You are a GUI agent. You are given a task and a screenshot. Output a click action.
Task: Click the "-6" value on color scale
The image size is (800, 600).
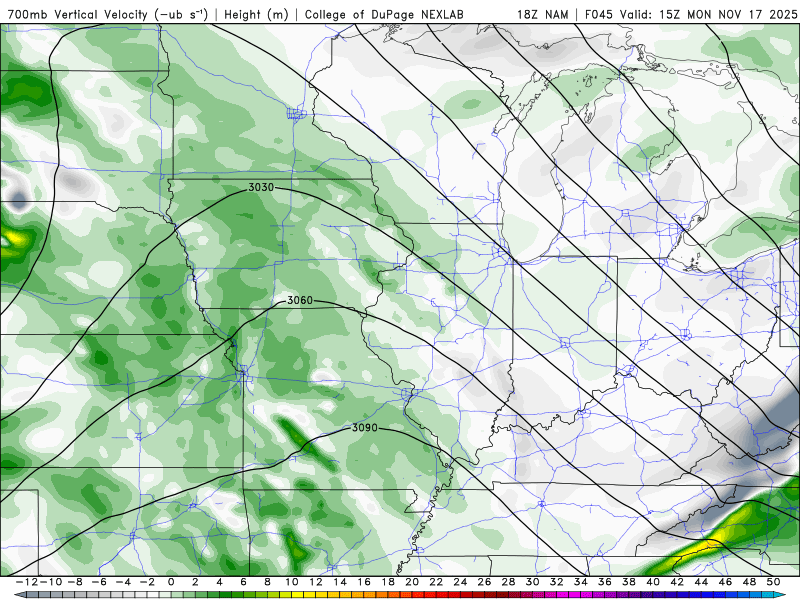99,582
